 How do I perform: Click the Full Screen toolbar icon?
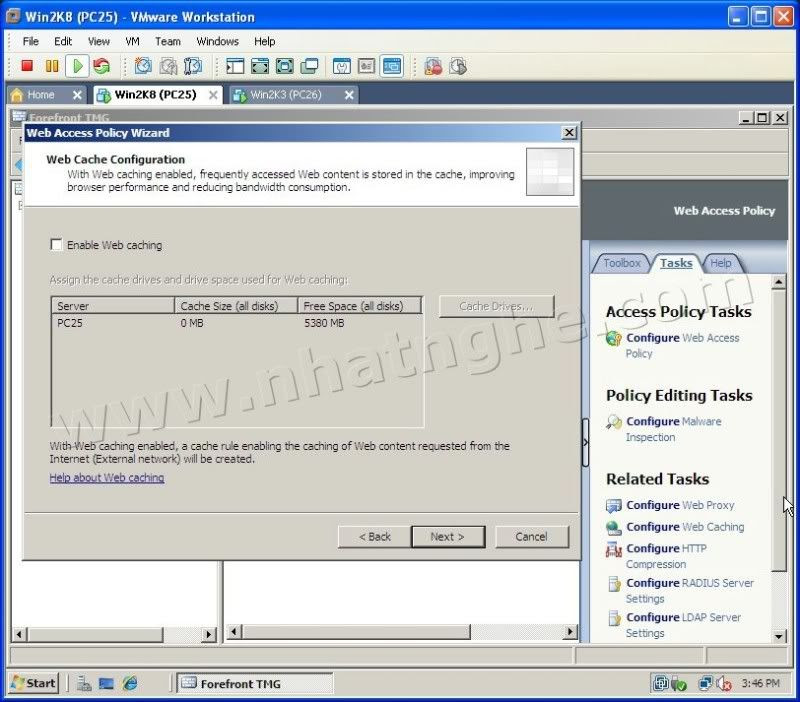click(x=285, y=66)
